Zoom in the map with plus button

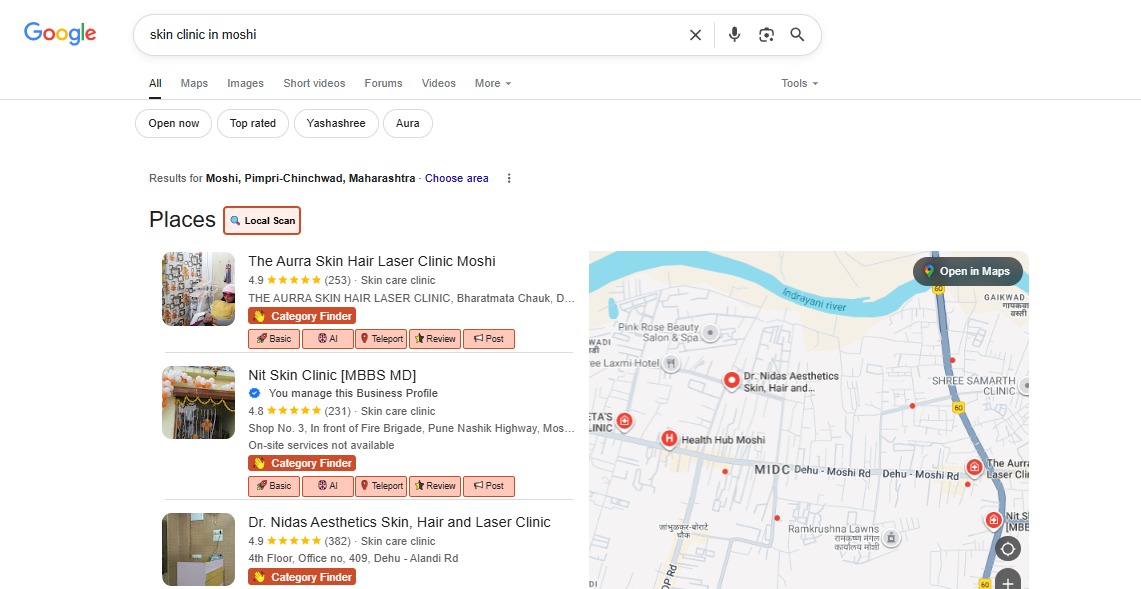1007,582
